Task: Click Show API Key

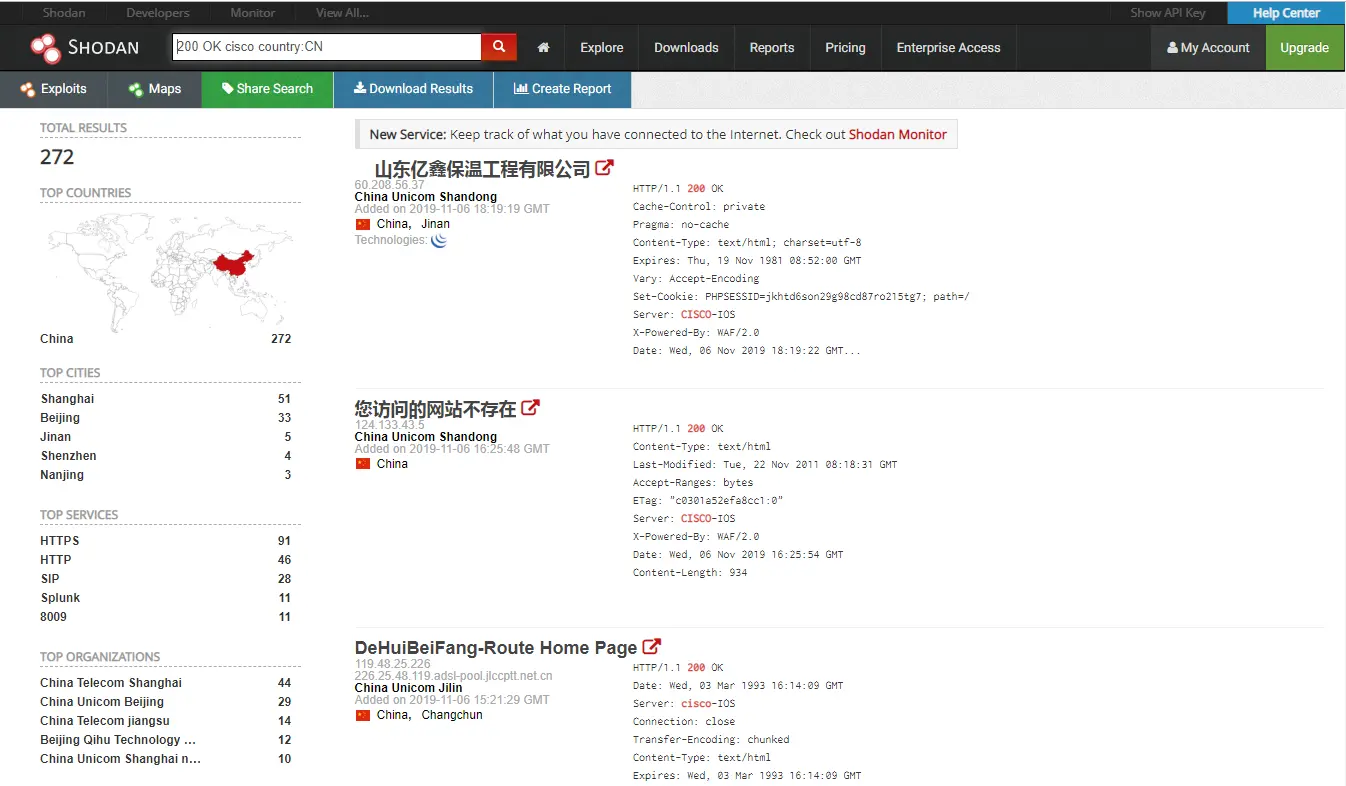Action: point(1168,13)
